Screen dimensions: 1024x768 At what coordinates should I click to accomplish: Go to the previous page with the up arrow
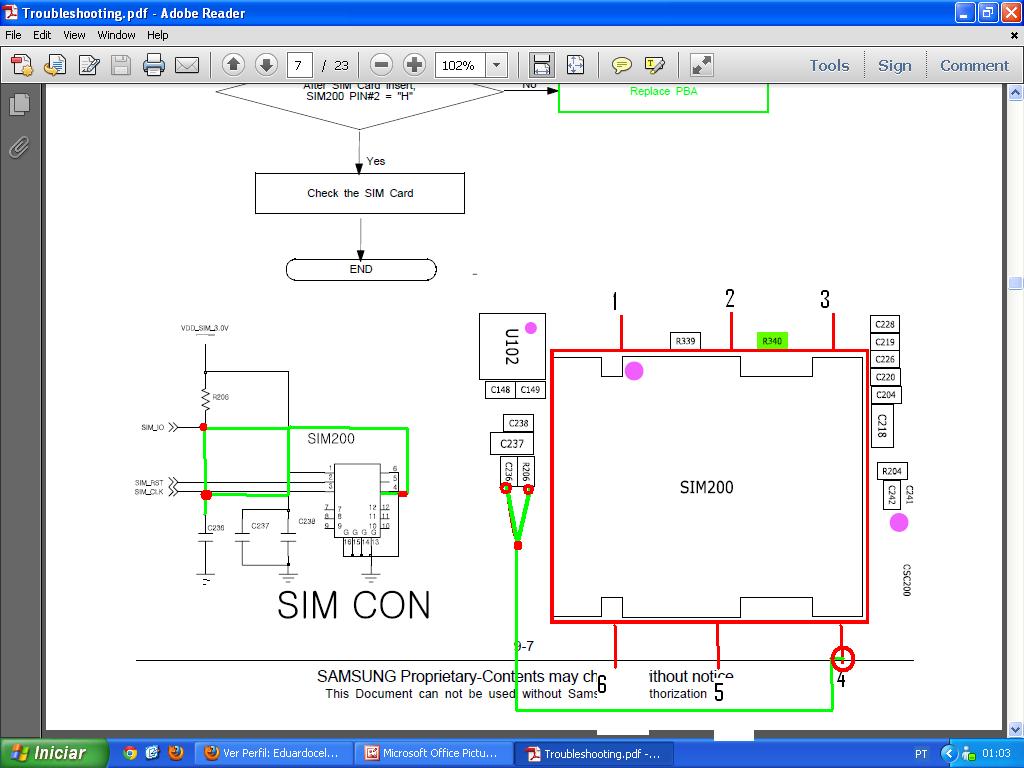233,65
